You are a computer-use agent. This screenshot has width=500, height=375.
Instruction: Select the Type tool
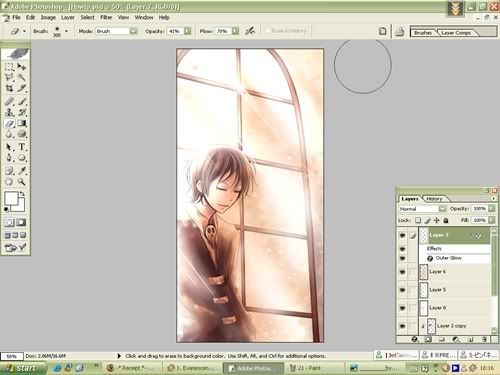pyautogui.click(x=22, y=147)
